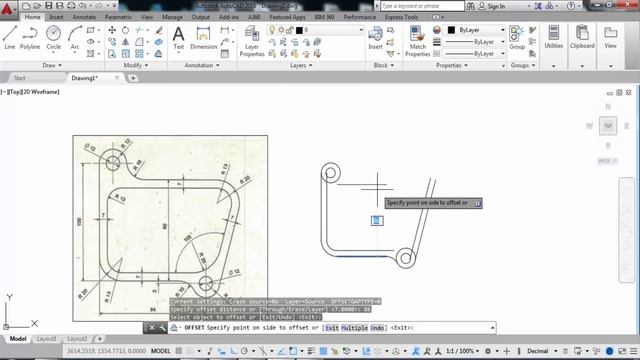Click the Rotate tool icon
640x360 pixels.
(125, 30)
